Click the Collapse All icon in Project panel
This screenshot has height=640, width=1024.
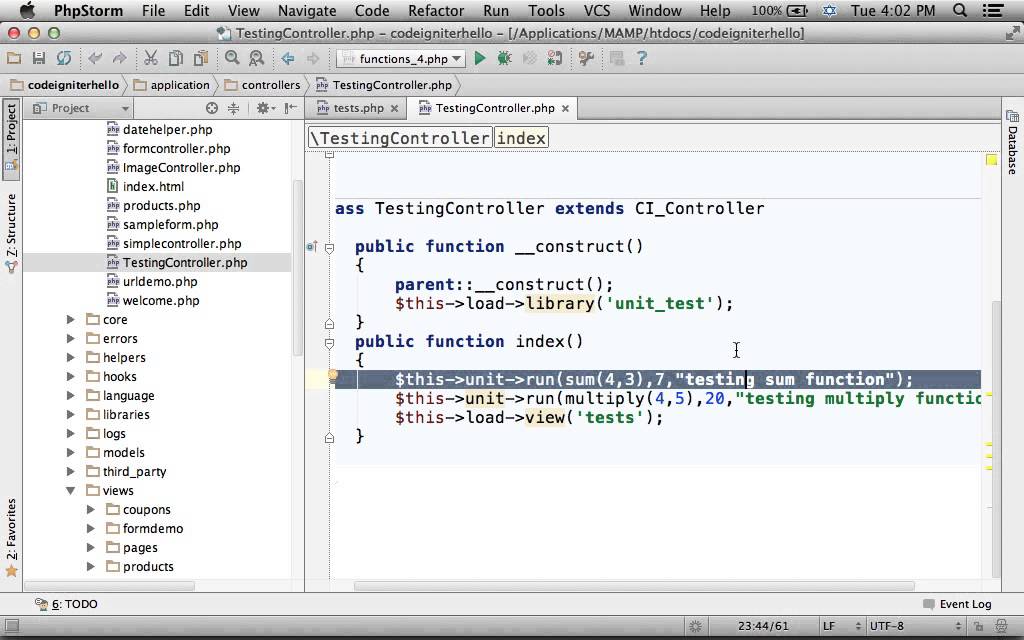tap(233, 108)
